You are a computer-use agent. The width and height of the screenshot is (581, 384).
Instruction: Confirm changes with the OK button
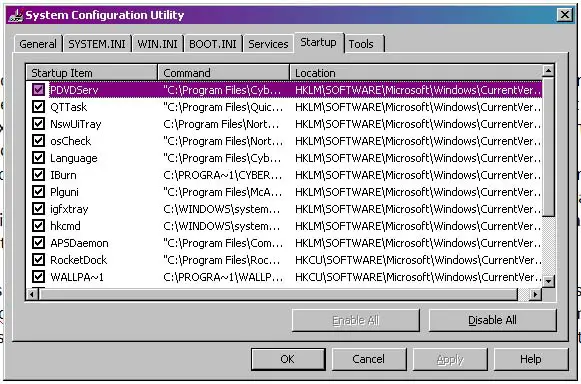(x=288, y=359)
